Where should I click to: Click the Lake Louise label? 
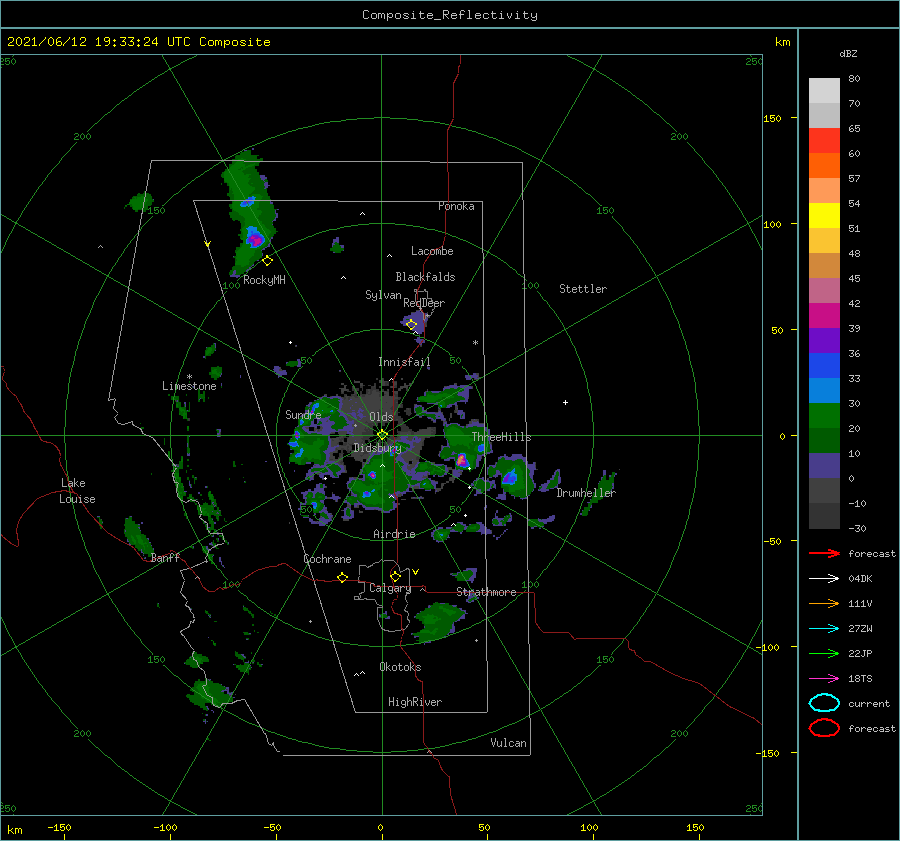tap(77, 491)
